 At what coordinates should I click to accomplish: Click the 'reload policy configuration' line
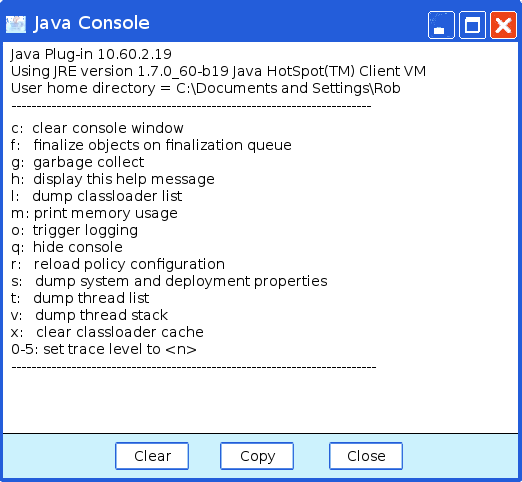118,264
